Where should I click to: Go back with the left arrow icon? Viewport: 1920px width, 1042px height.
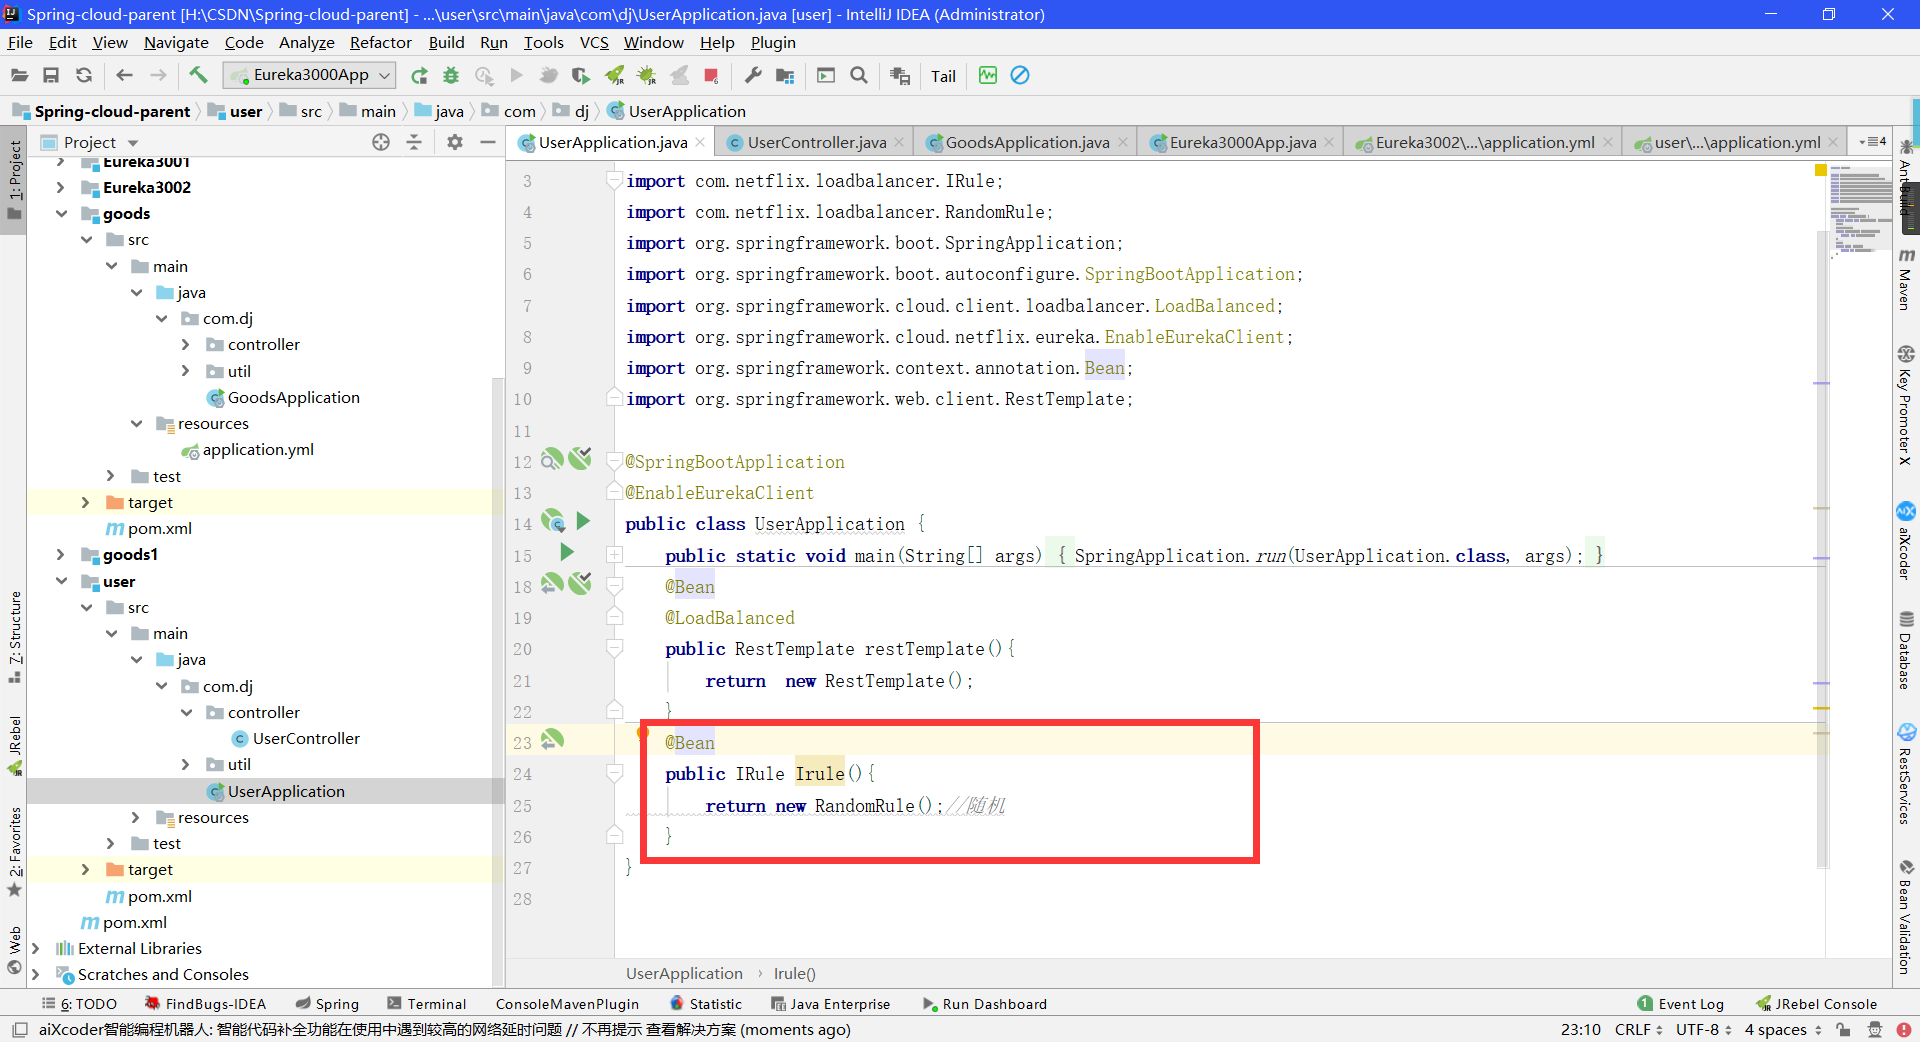click(x=124, y=75)
